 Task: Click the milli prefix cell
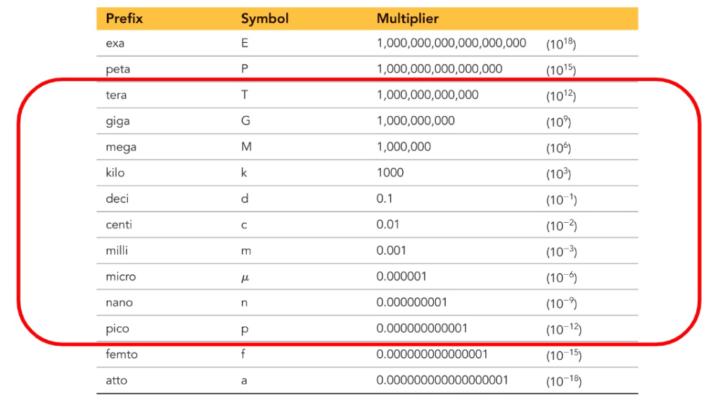116,250
